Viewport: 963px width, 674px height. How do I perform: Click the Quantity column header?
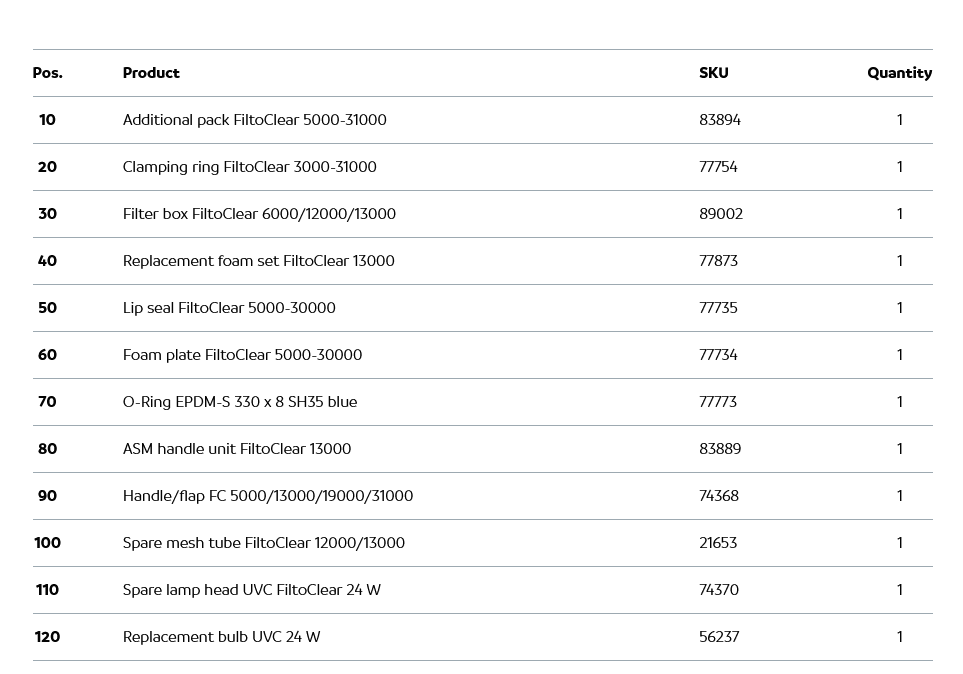899,73
